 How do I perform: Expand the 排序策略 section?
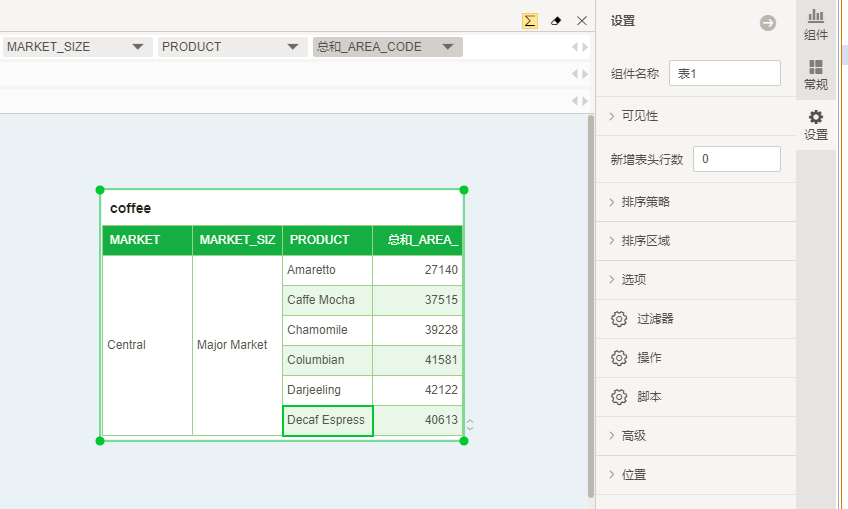click(645, 202)
